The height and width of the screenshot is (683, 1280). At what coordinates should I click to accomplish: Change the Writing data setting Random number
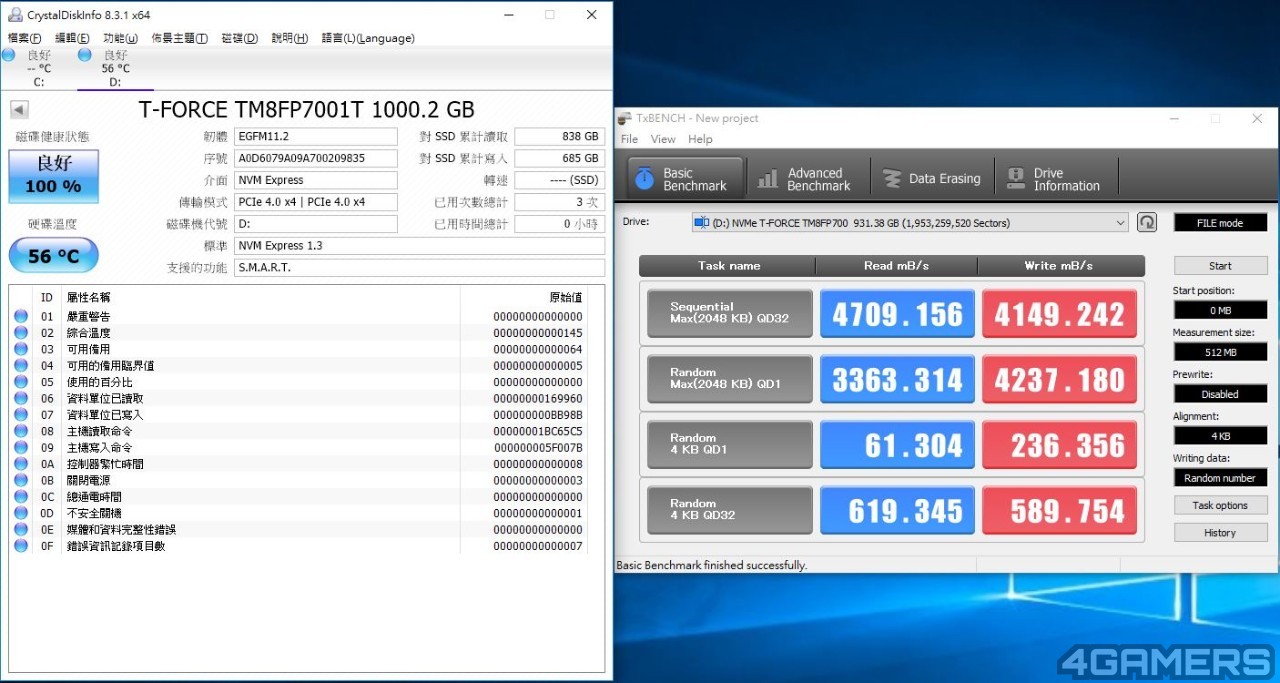(x=1220, y=478)
